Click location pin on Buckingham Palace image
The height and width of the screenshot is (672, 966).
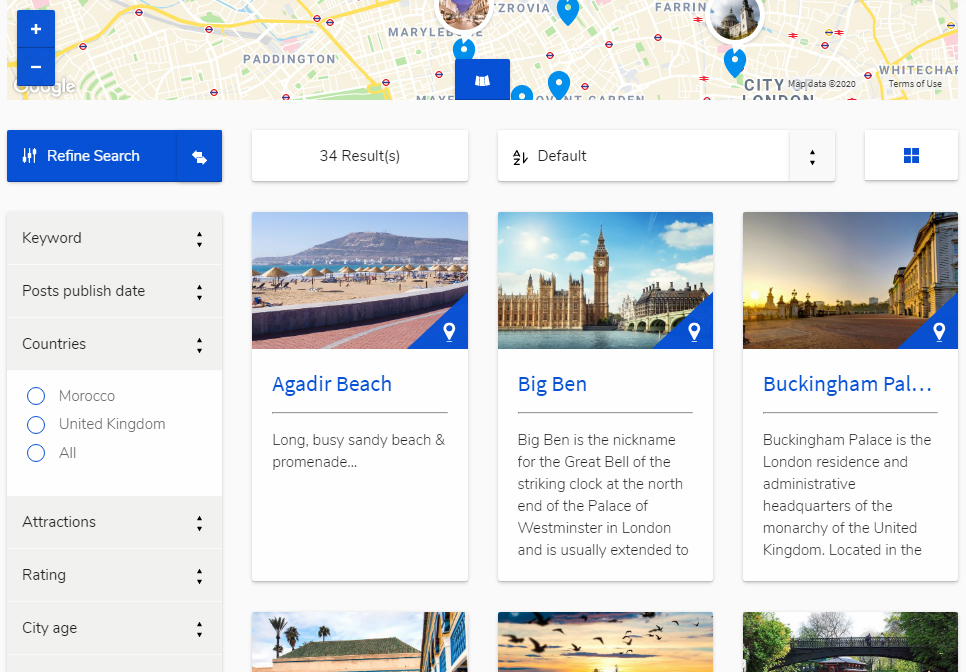(x=939, y=332)
